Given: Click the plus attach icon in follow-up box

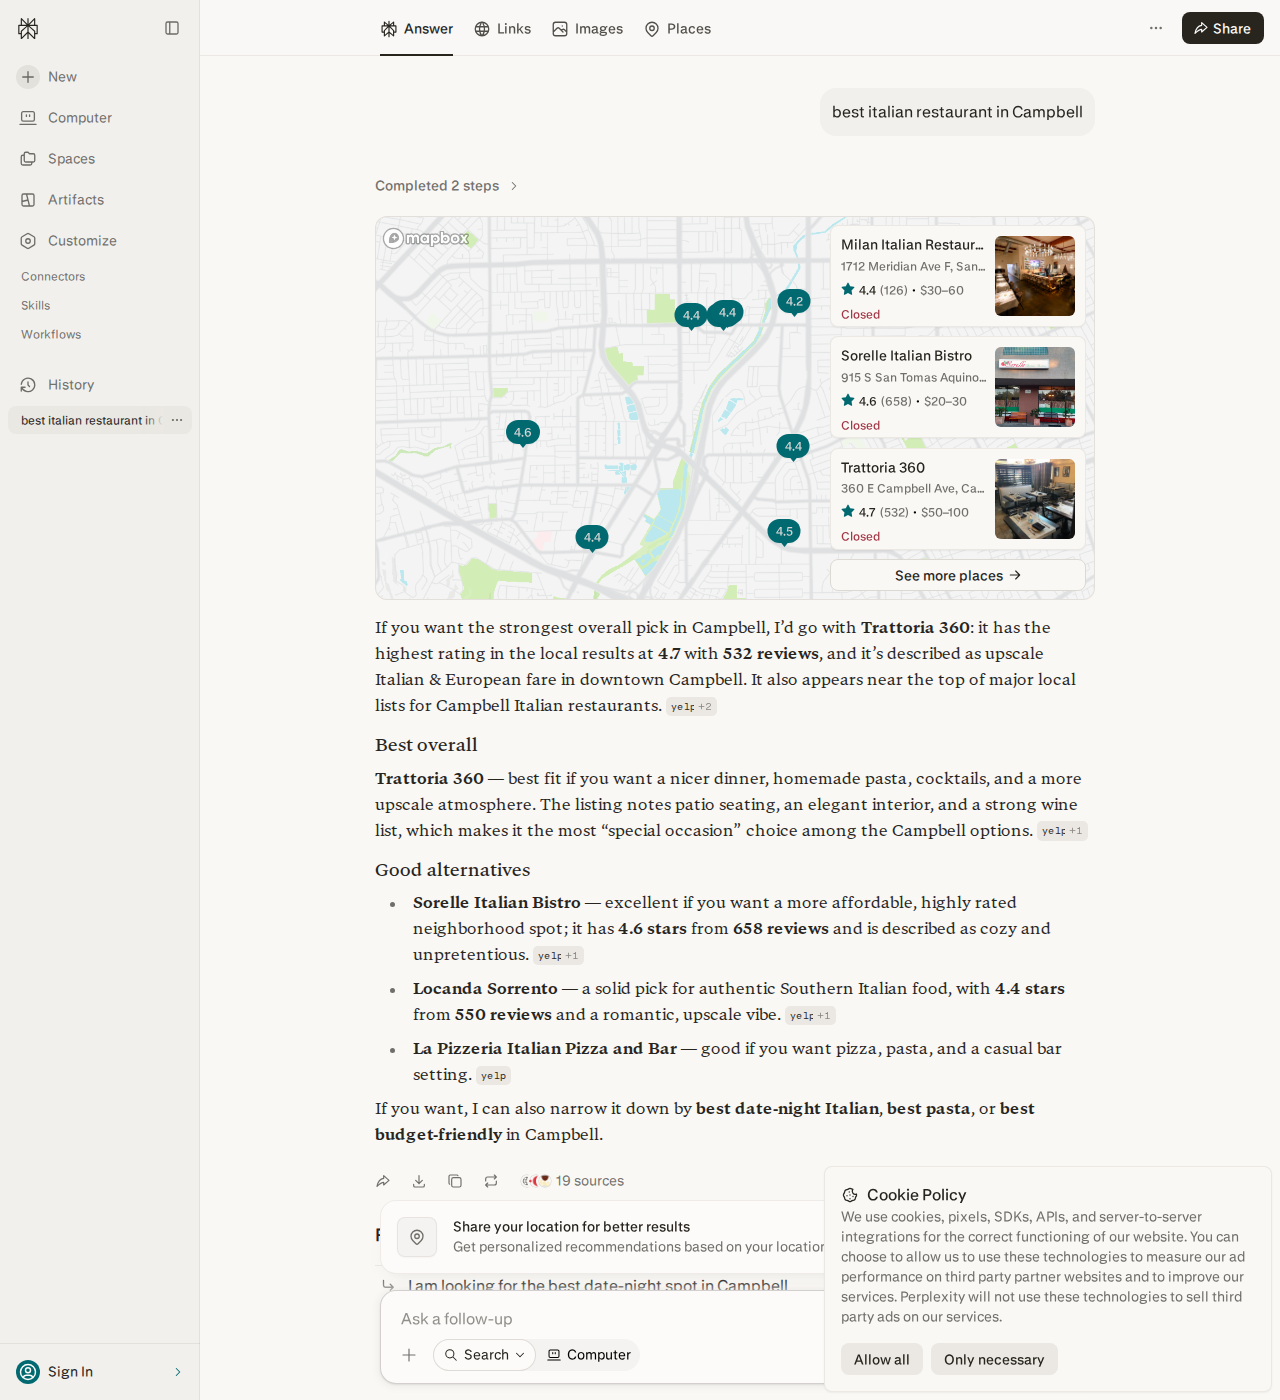Looking at the screenshot, I should pyautogui.click(x=409, y=1355).
